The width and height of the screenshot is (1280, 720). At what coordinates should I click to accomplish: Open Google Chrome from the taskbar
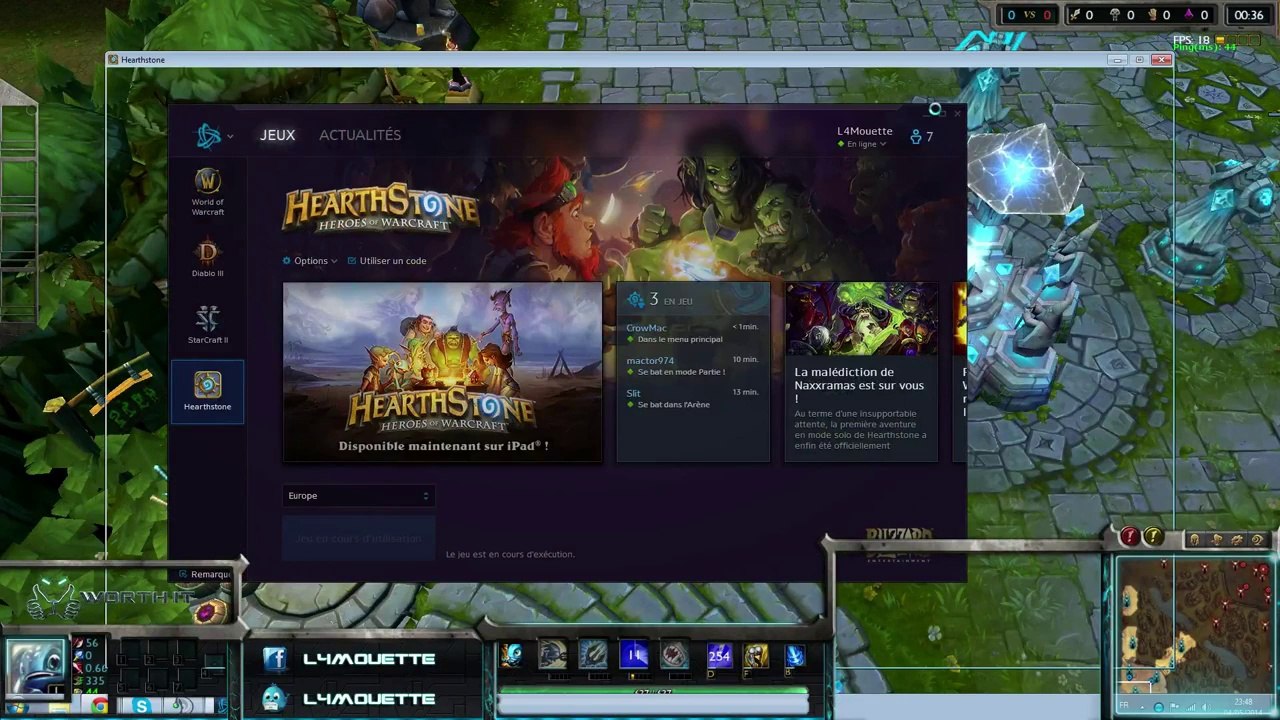99,707
